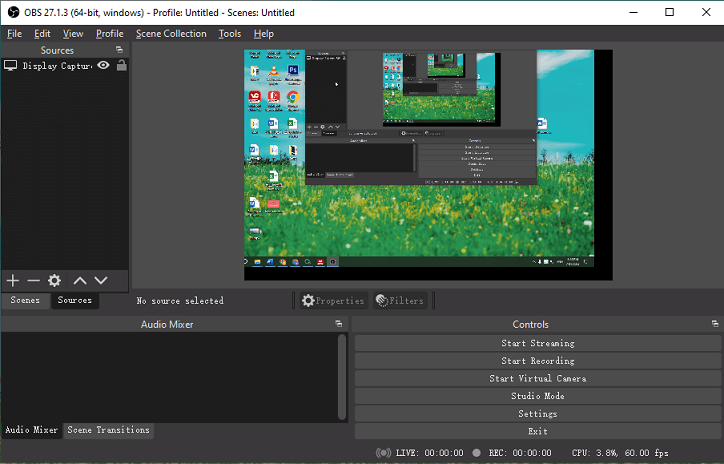724x464 pixels.
Task: Click the Audio Mixer vertical scrollbar
Action: click(x=342, y=377)
